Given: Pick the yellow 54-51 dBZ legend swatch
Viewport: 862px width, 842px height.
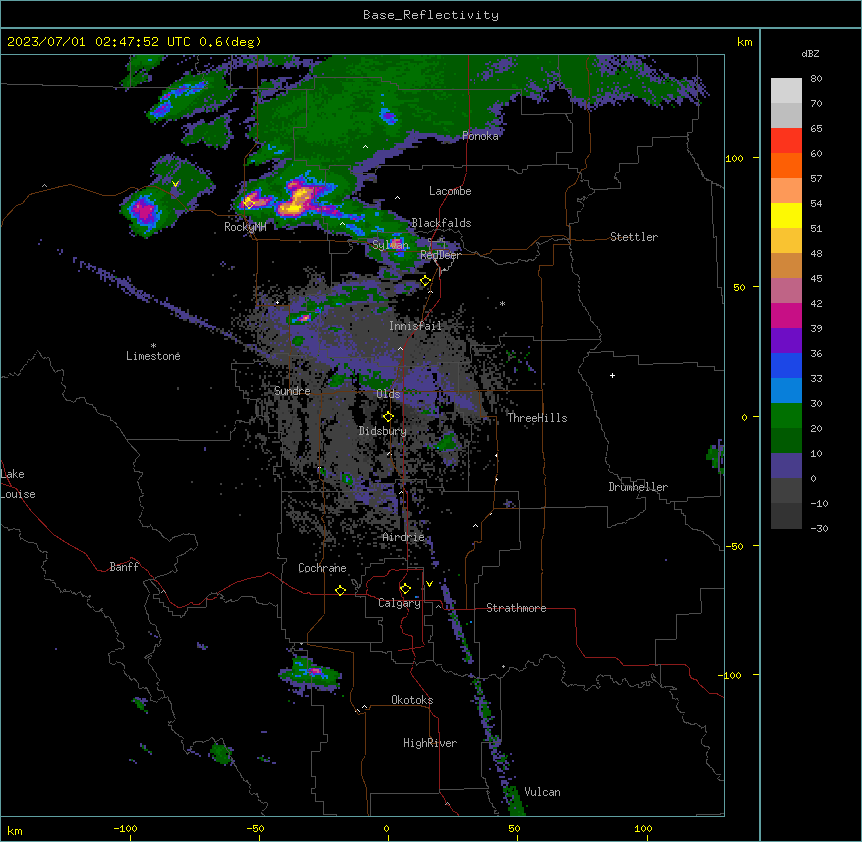Looking at the screenshot, I should pyautogui.click(x=786, y=215).
